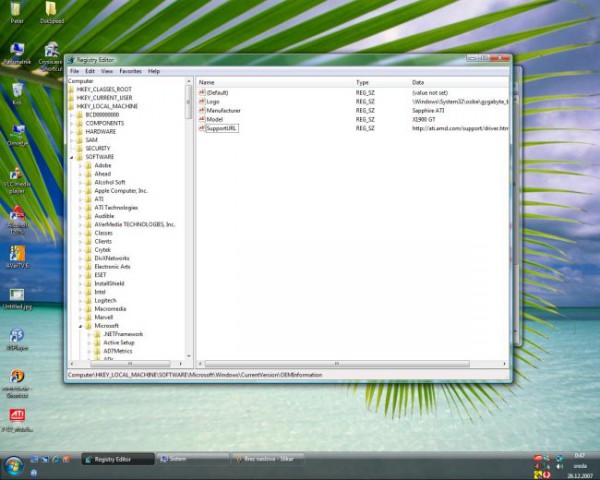Expand the .NETFramework key
The image size is (600, 480).
pos(89,334)
